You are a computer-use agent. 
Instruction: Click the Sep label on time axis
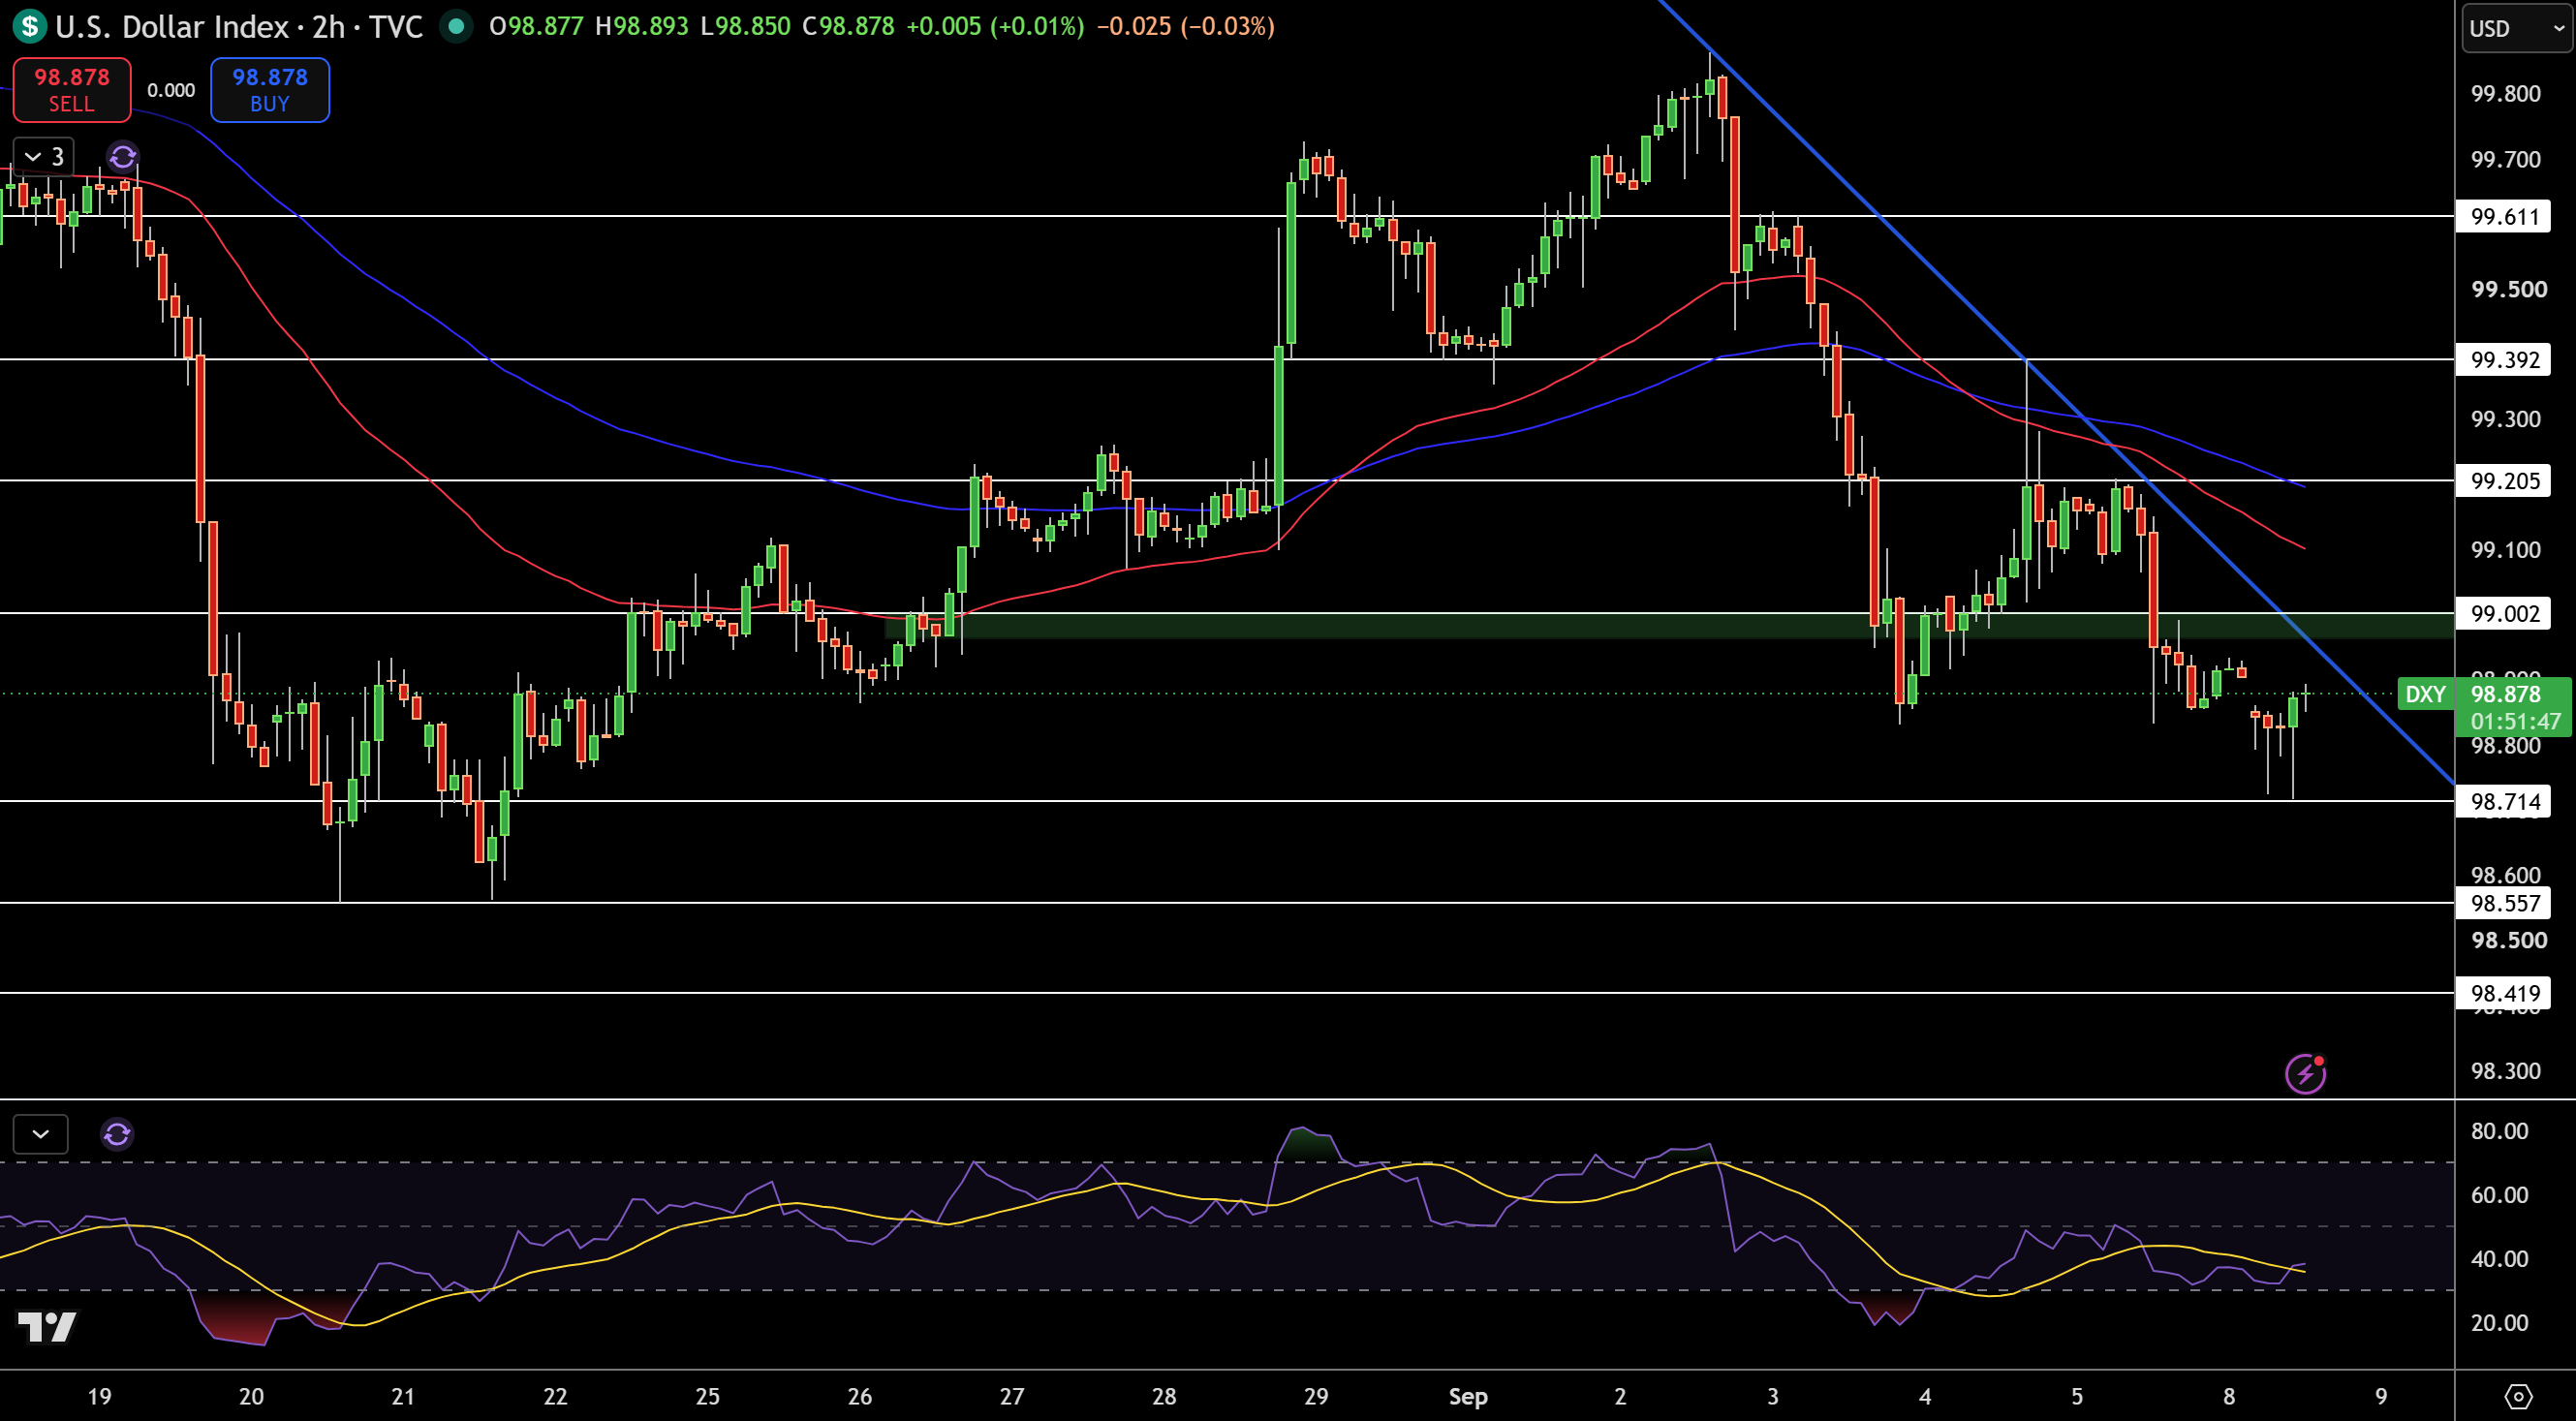click(x=1468, y=1396)
